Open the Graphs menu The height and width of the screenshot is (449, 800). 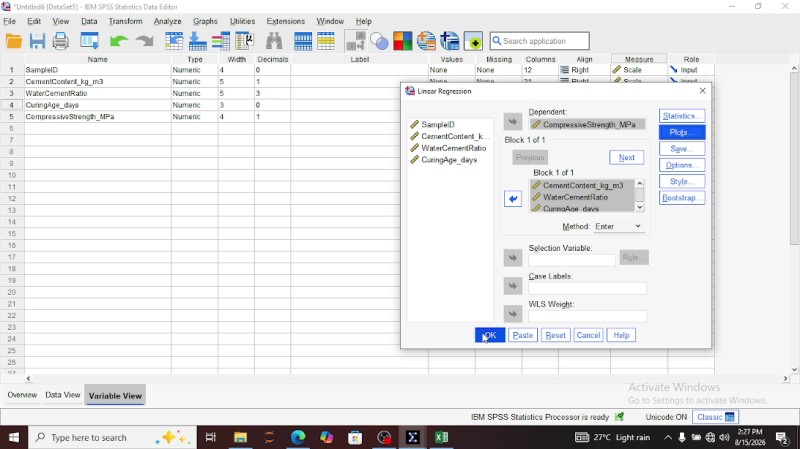click(205, 21)
